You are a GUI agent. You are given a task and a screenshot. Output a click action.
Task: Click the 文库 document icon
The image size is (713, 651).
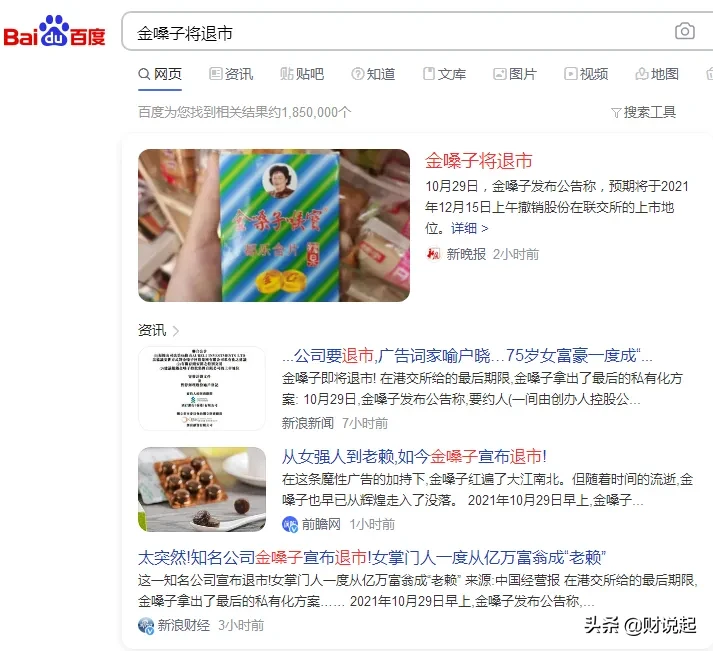428,74
